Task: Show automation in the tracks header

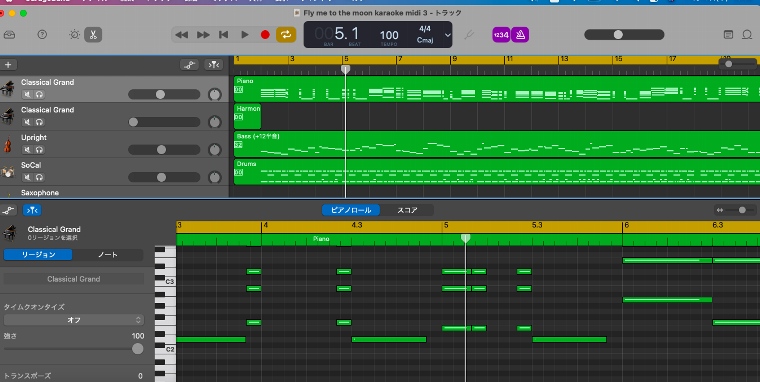Action: 189,64
